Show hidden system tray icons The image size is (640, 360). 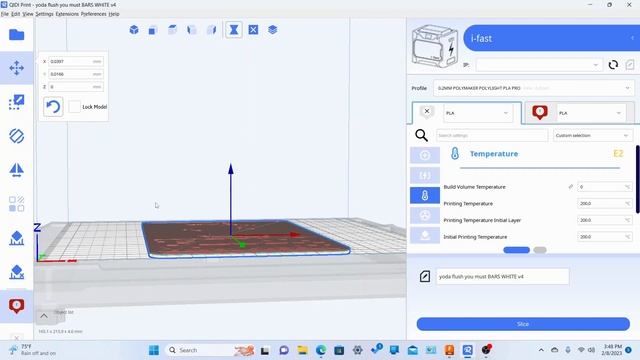(x=541, y=350)
